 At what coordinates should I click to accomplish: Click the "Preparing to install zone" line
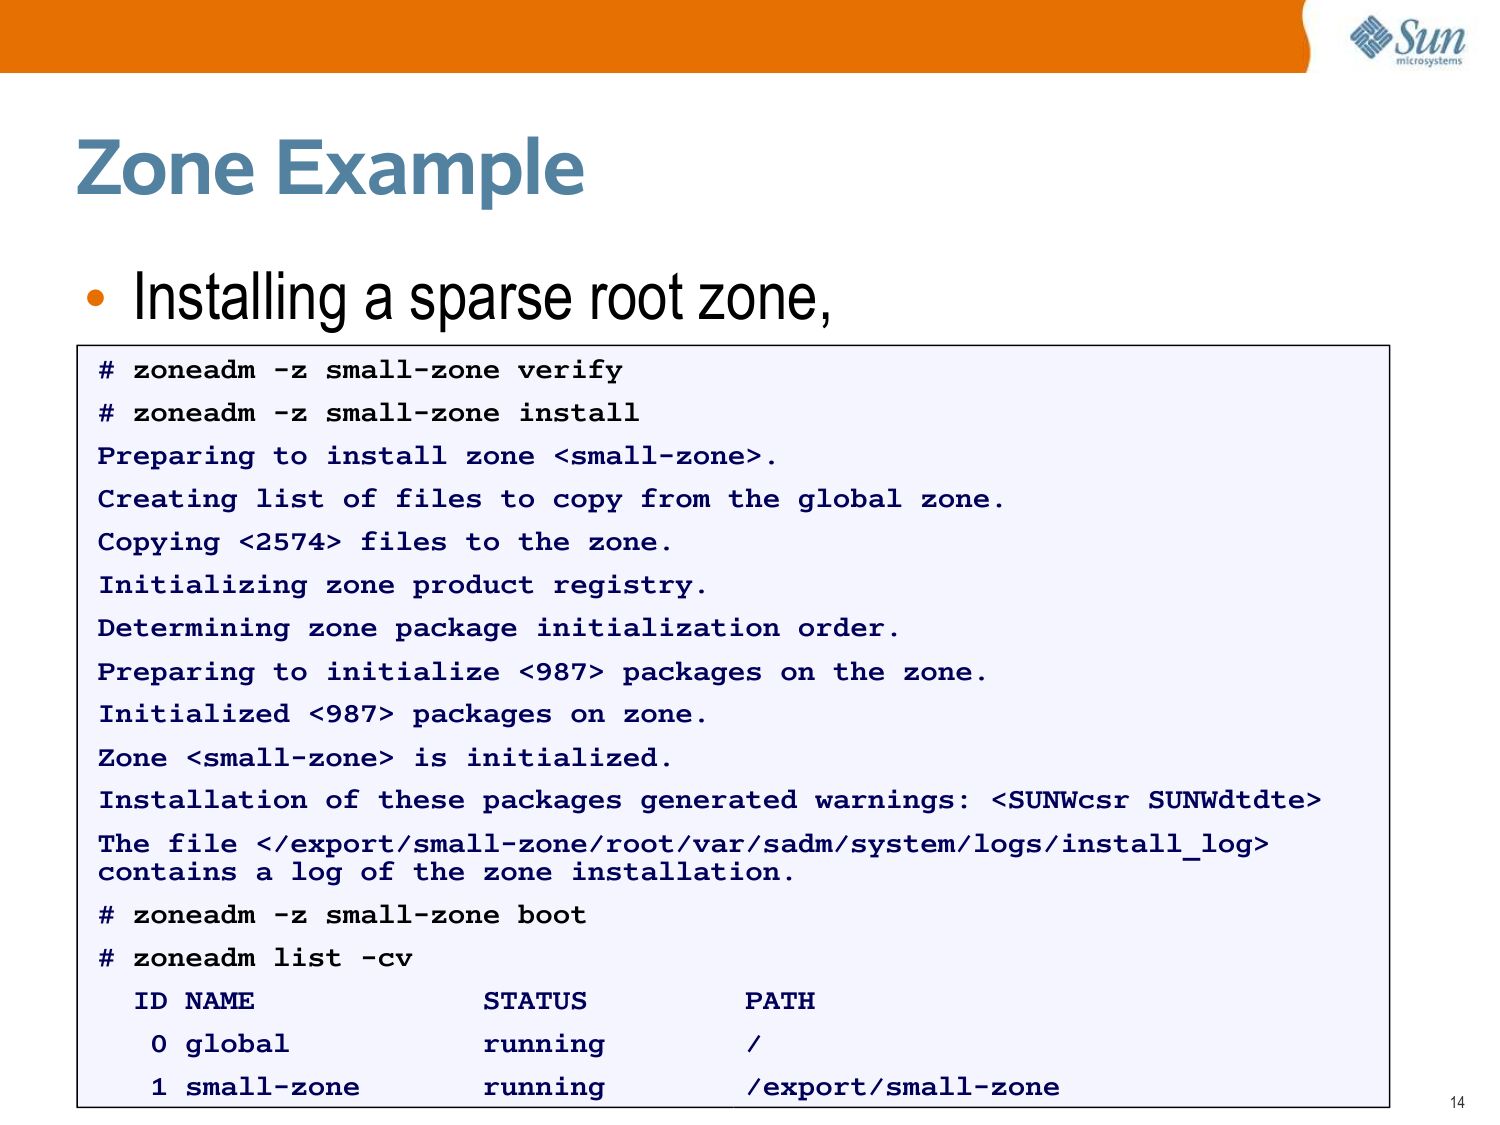(437, 456)
